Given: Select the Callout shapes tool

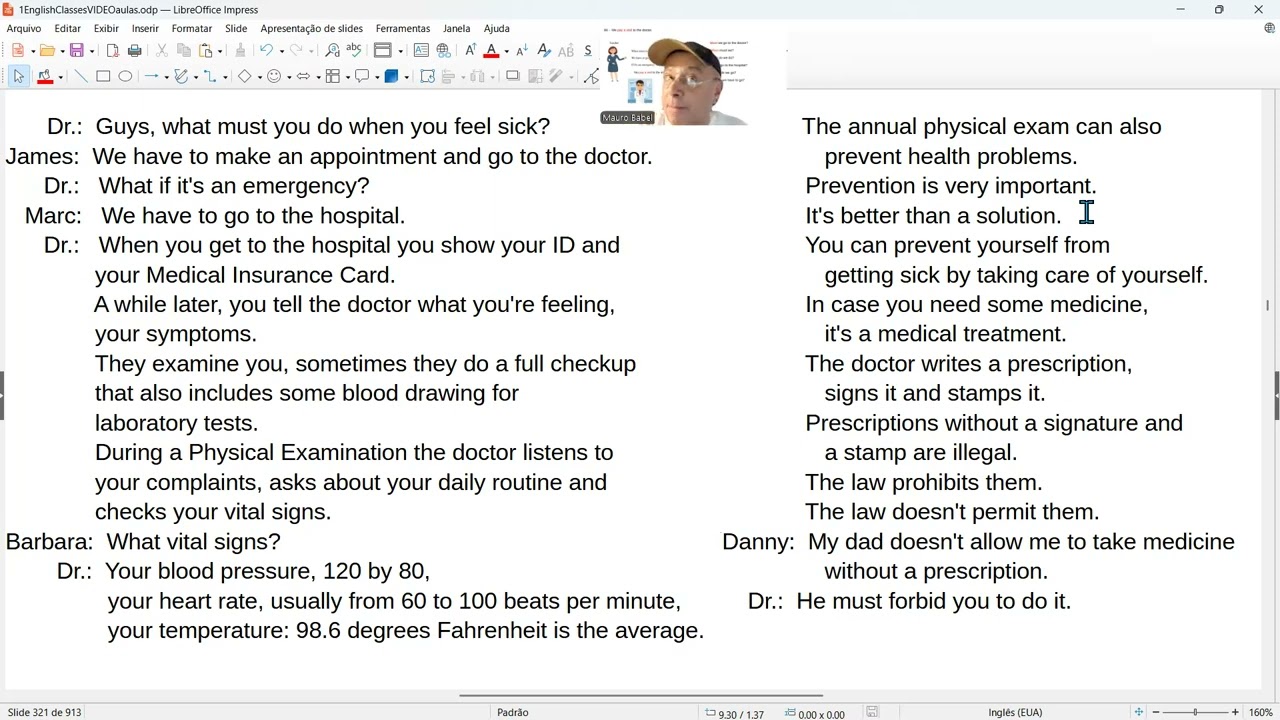Looking at the screenshot, I should pos(362,76).
